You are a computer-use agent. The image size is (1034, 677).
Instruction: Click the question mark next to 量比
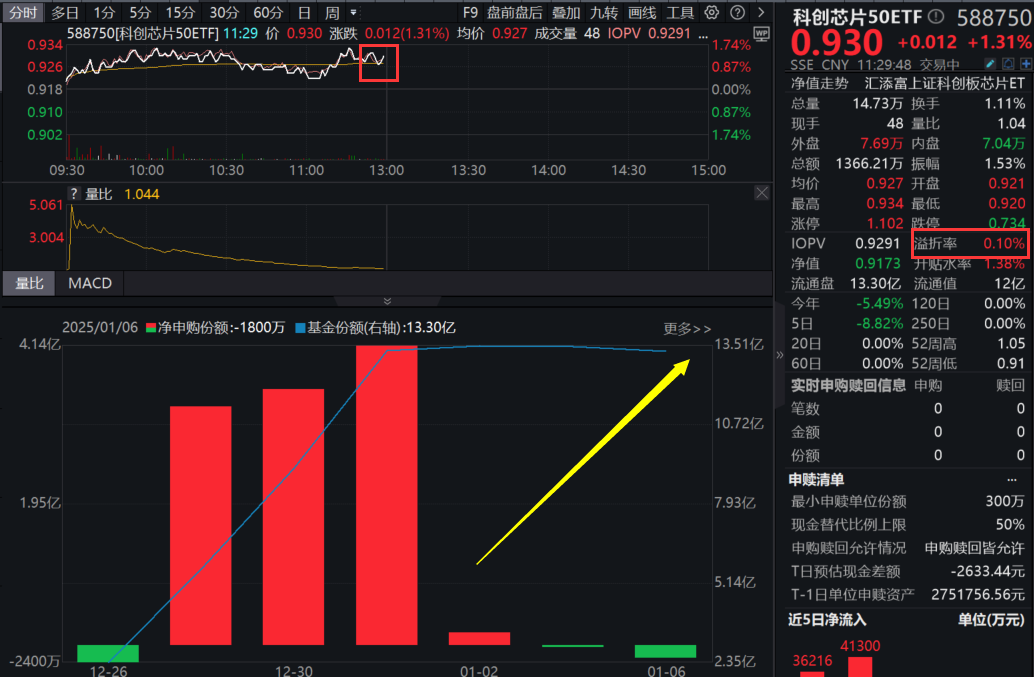pyautogui.click(x=73, y=194)
